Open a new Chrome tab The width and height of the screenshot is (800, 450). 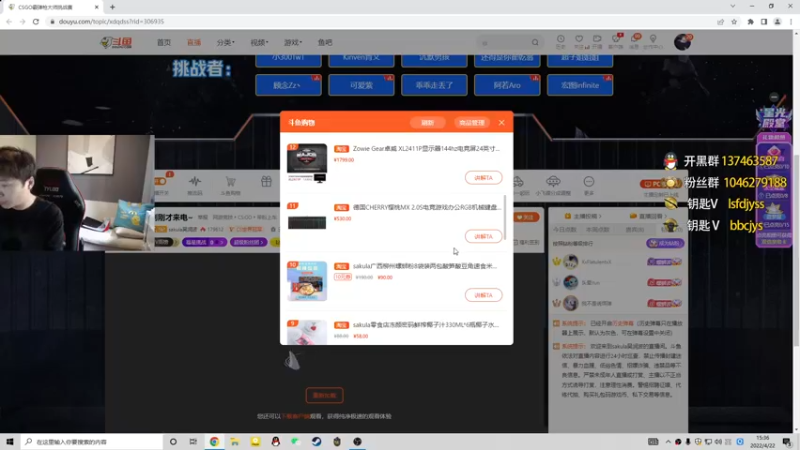tap(112, 7)
